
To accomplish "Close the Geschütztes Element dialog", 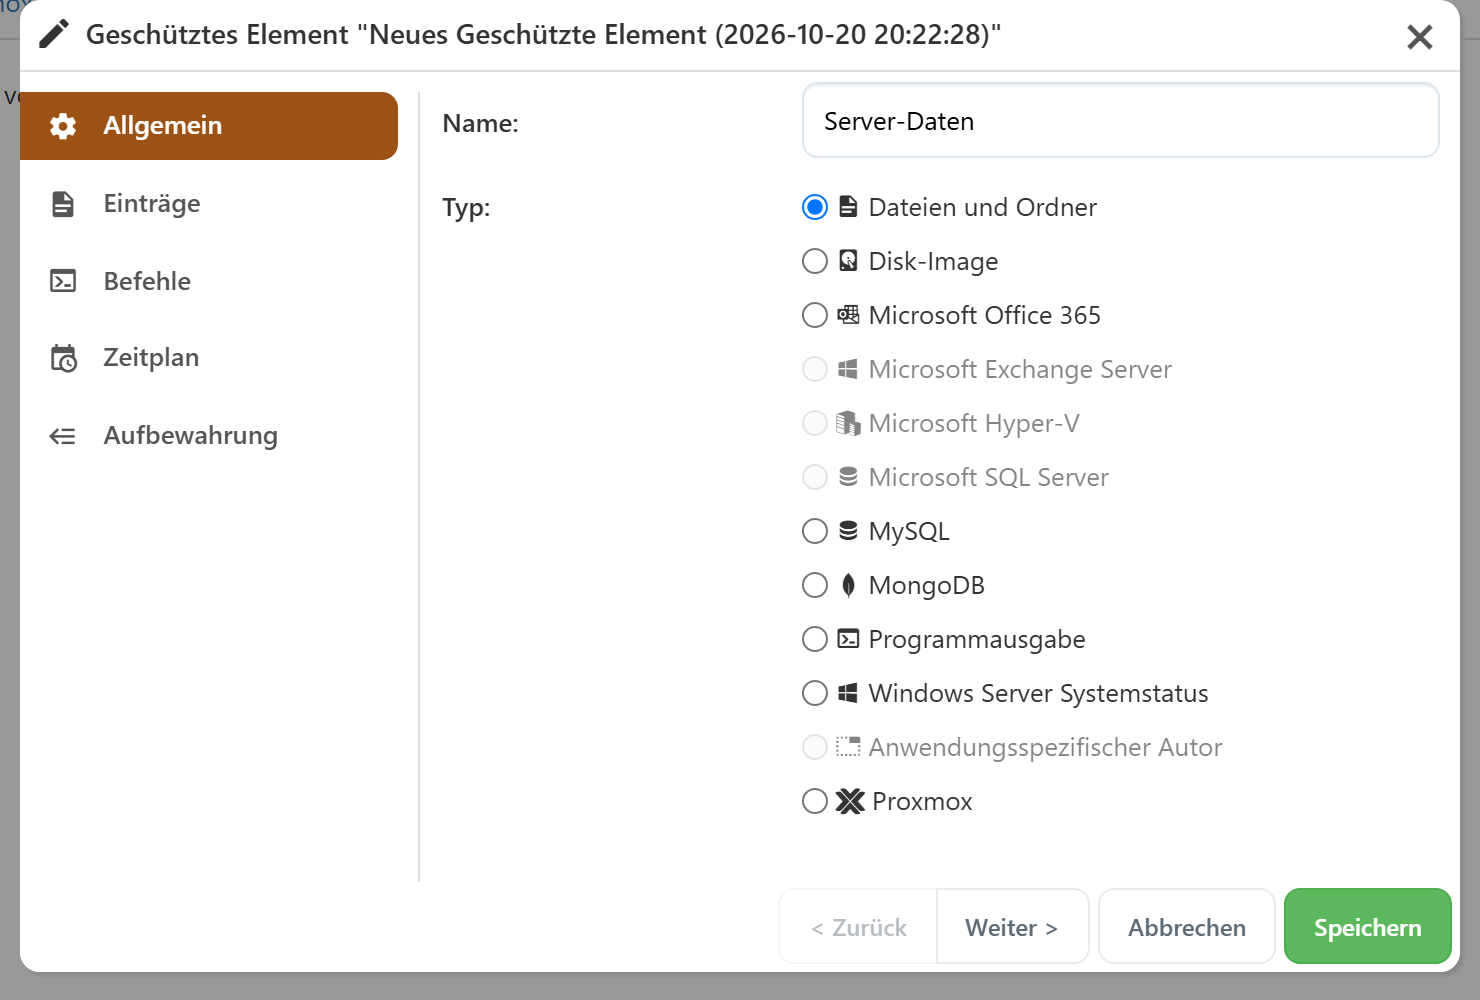I will (1419, 37).
